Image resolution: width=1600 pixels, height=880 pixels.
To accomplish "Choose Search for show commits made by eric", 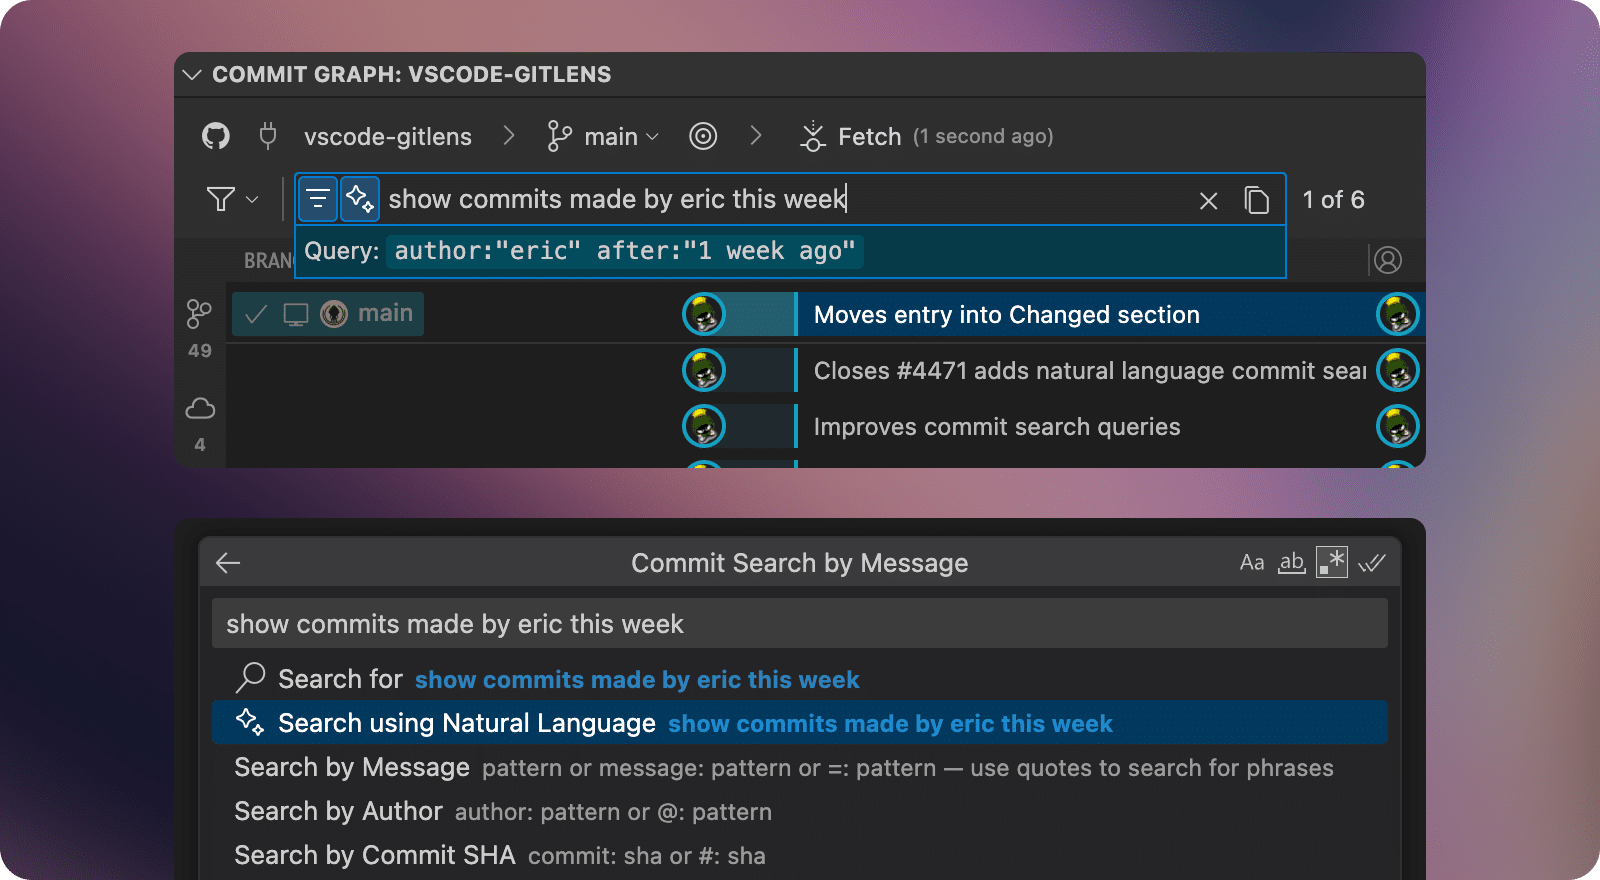I will (800, 679).
